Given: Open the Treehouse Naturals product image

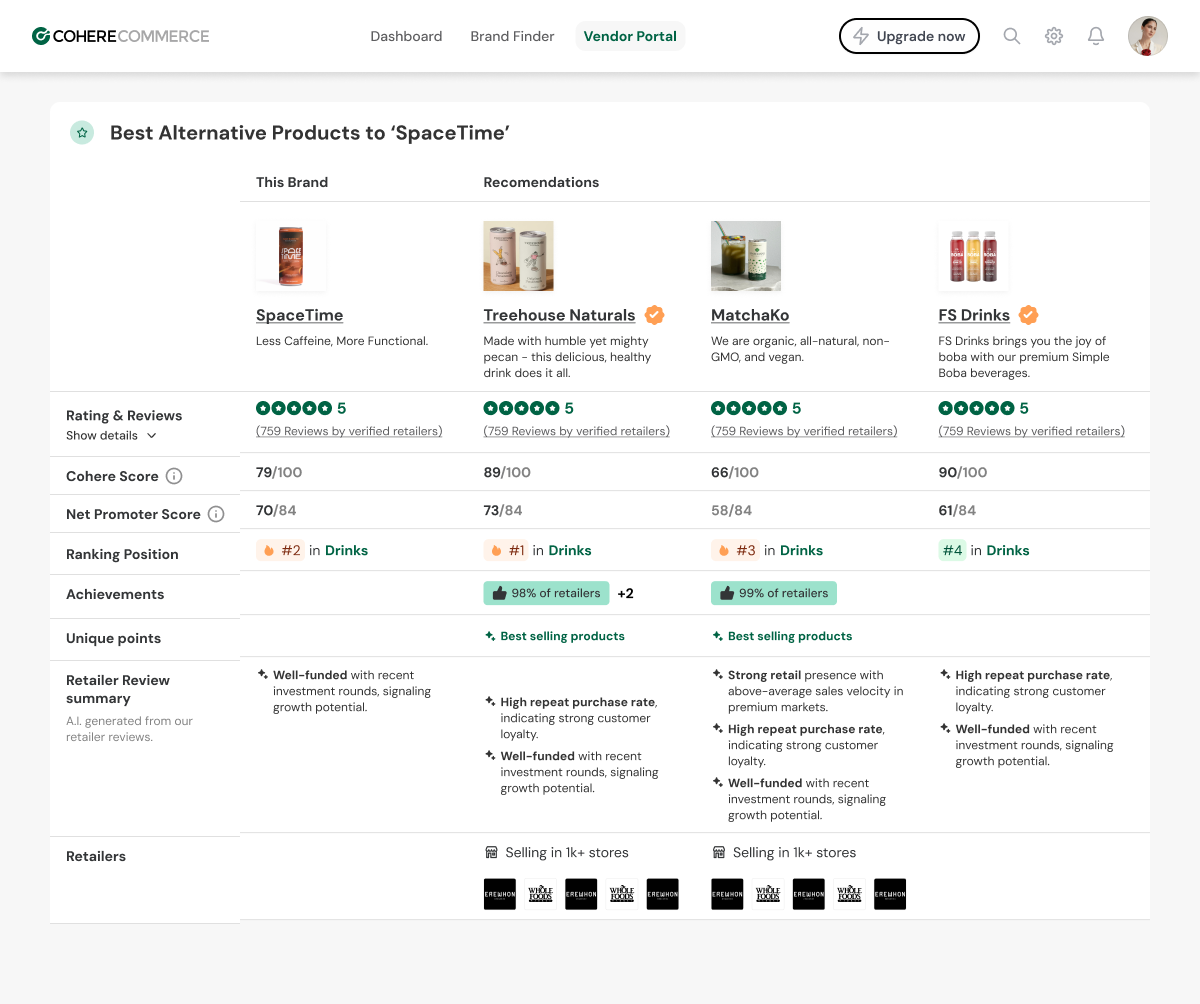Looking at the screenshot, I should (x=519, y=256).
